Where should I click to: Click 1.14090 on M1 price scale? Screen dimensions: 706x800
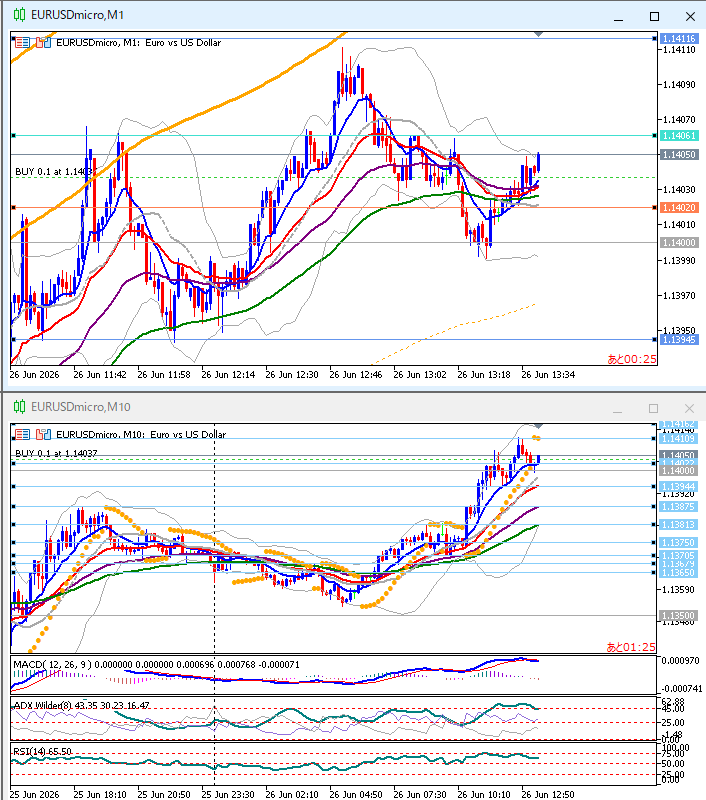679,84
